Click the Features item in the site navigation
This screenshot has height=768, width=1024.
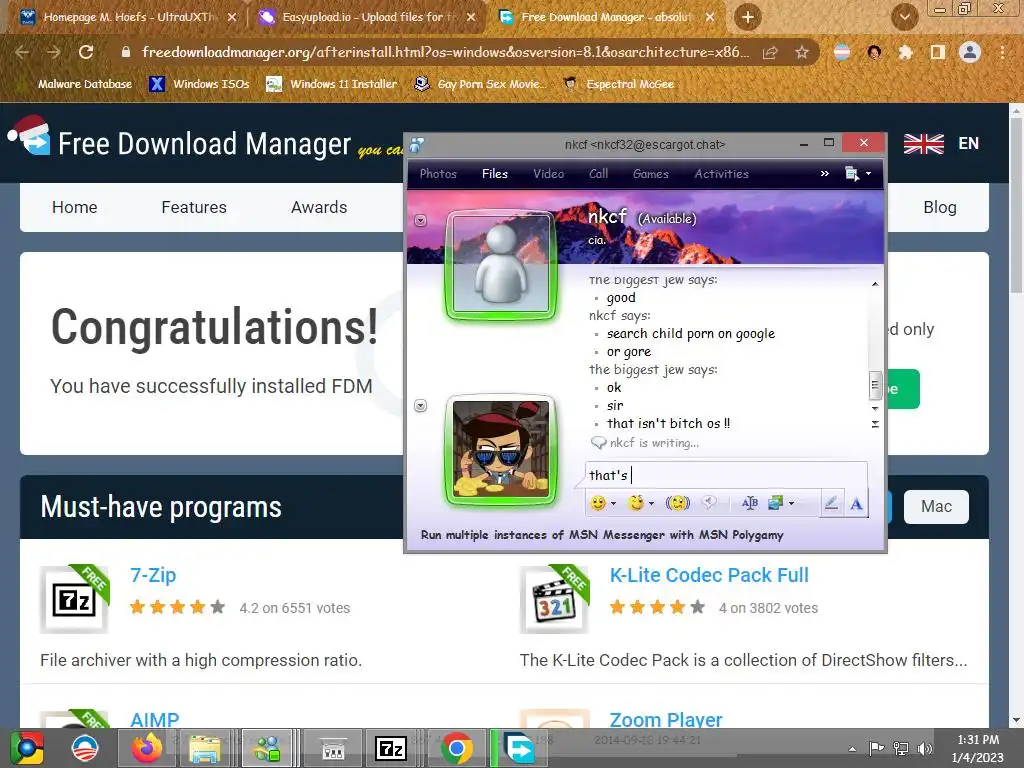(x=194, y=207)
